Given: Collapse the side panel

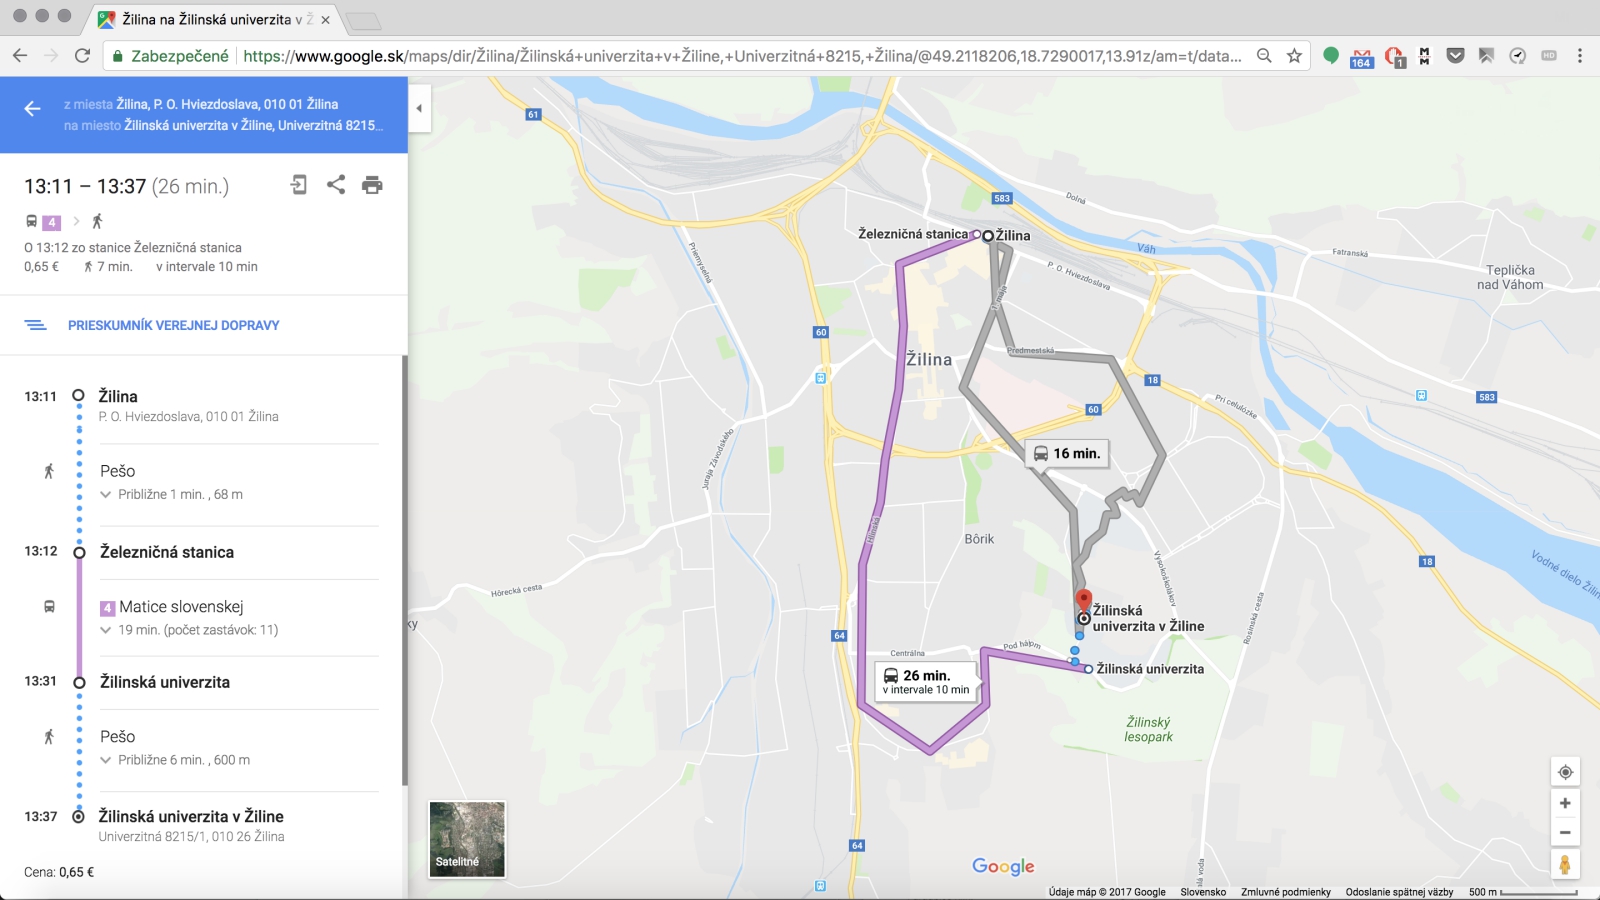Looking at the screenshot, I should [419, 108].
